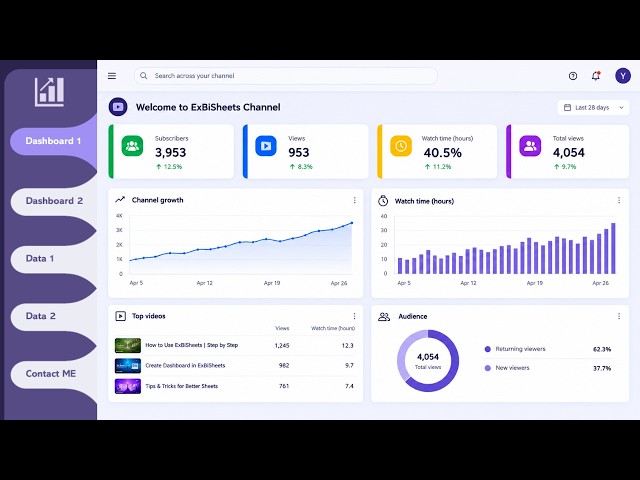Click the 1,245 views value

point(282,345)
